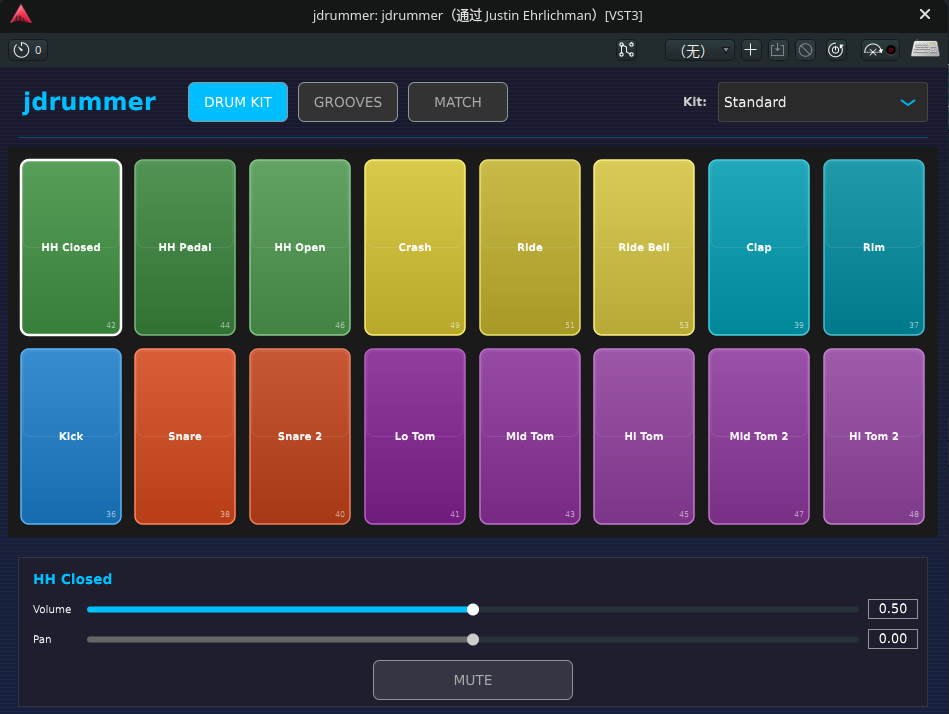The height and width of the screenshot is (714, 949).
Task: Select the Mid Tom 2 pad
Action: [759, 436]
